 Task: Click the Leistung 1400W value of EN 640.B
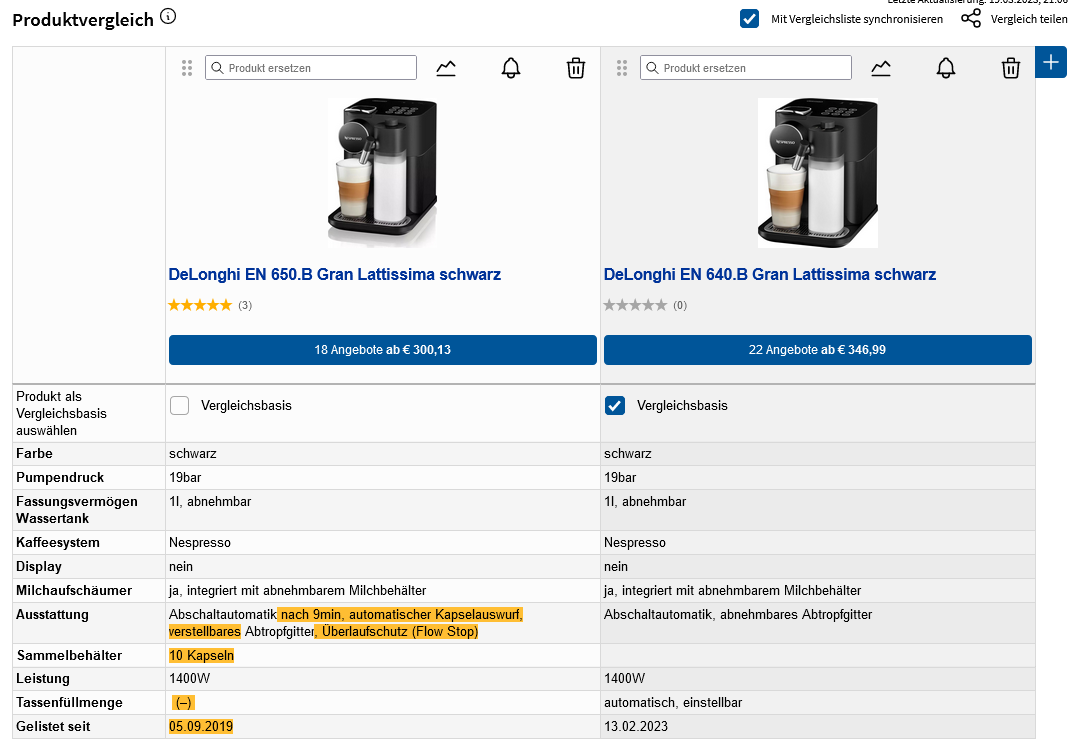pyautogui.click(x=624, y=679)
